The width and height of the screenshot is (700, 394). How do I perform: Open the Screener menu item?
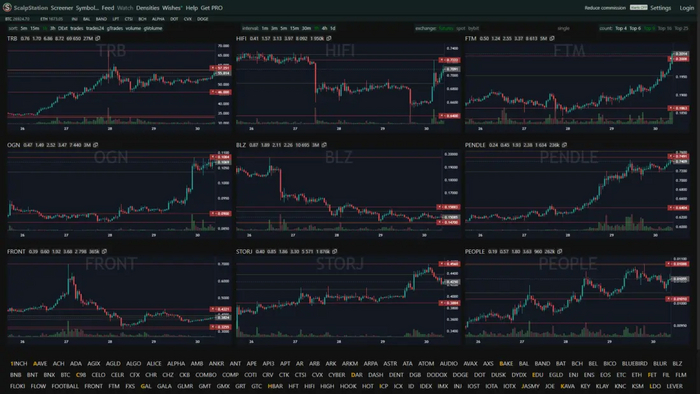pos(62,8)
